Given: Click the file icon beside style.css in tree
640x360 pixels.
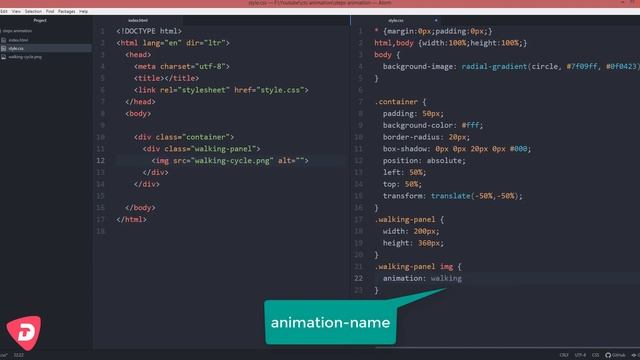Looking at the screenshot, I should 4,49.
